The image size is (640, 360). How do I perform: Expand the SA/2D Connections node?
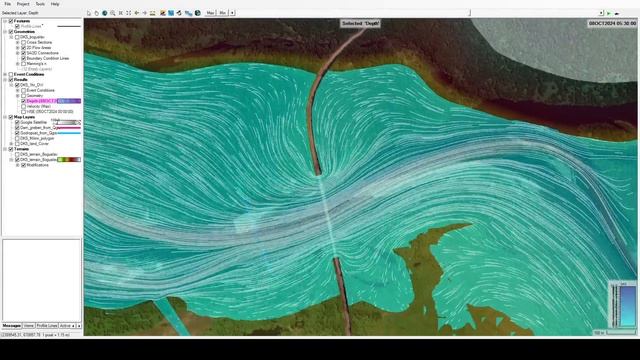pos(18,53)
